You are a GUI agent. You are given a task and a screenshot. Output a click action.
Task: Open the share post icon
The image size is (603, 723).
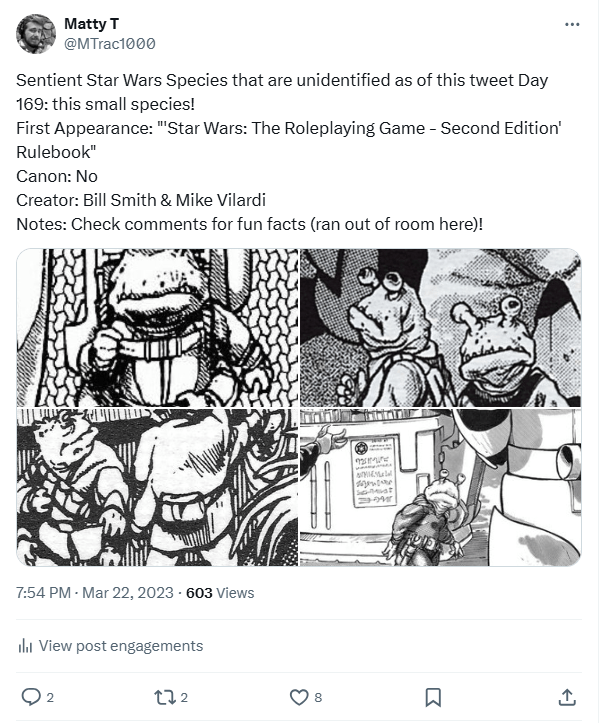pos(567,696)
